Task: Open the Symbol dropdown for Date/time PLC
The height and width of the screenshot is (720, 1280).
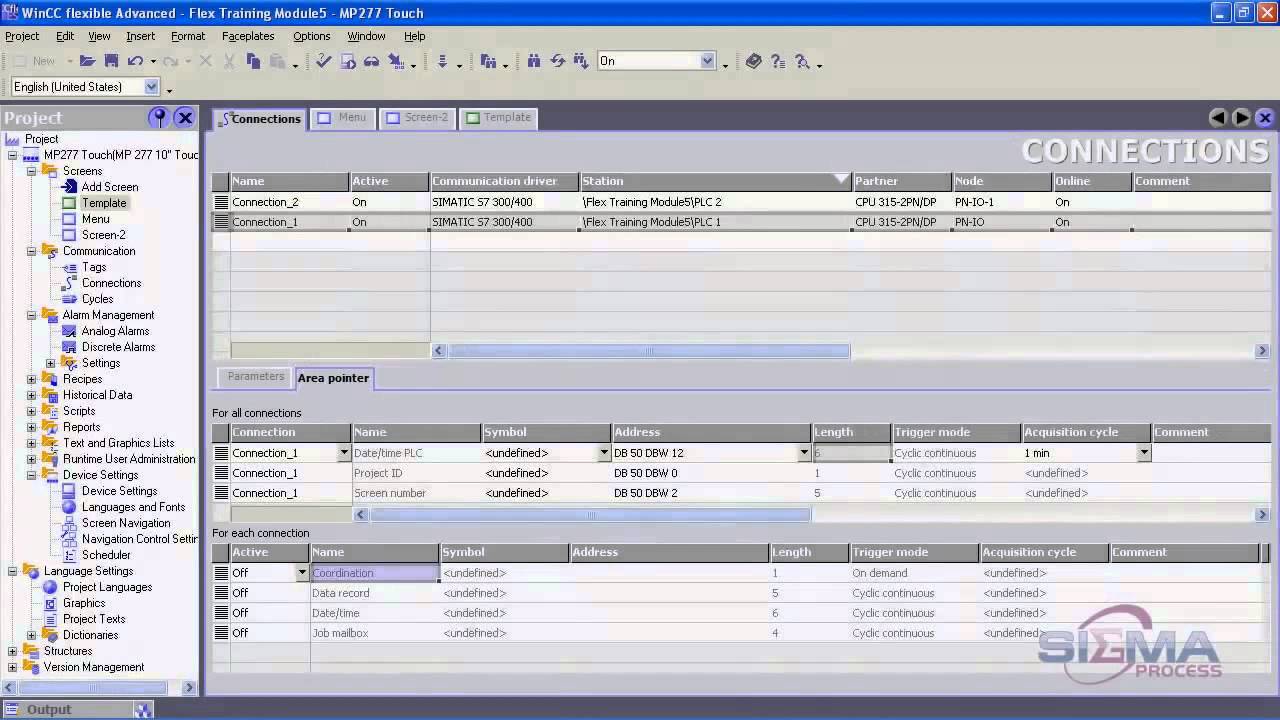Action: click(604, 453)
